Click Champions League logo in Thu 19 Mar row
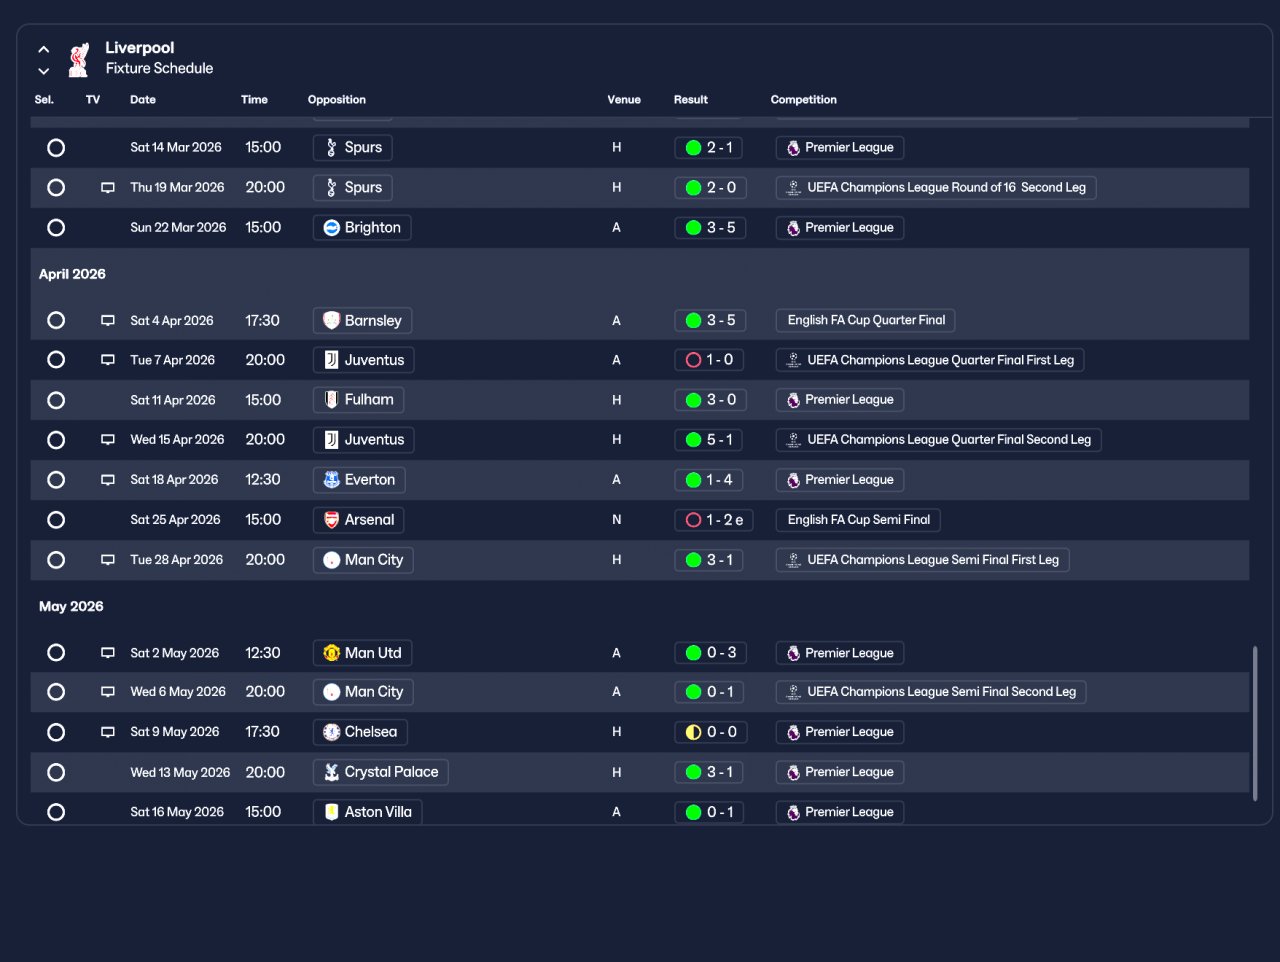 [x=793, y=188]
